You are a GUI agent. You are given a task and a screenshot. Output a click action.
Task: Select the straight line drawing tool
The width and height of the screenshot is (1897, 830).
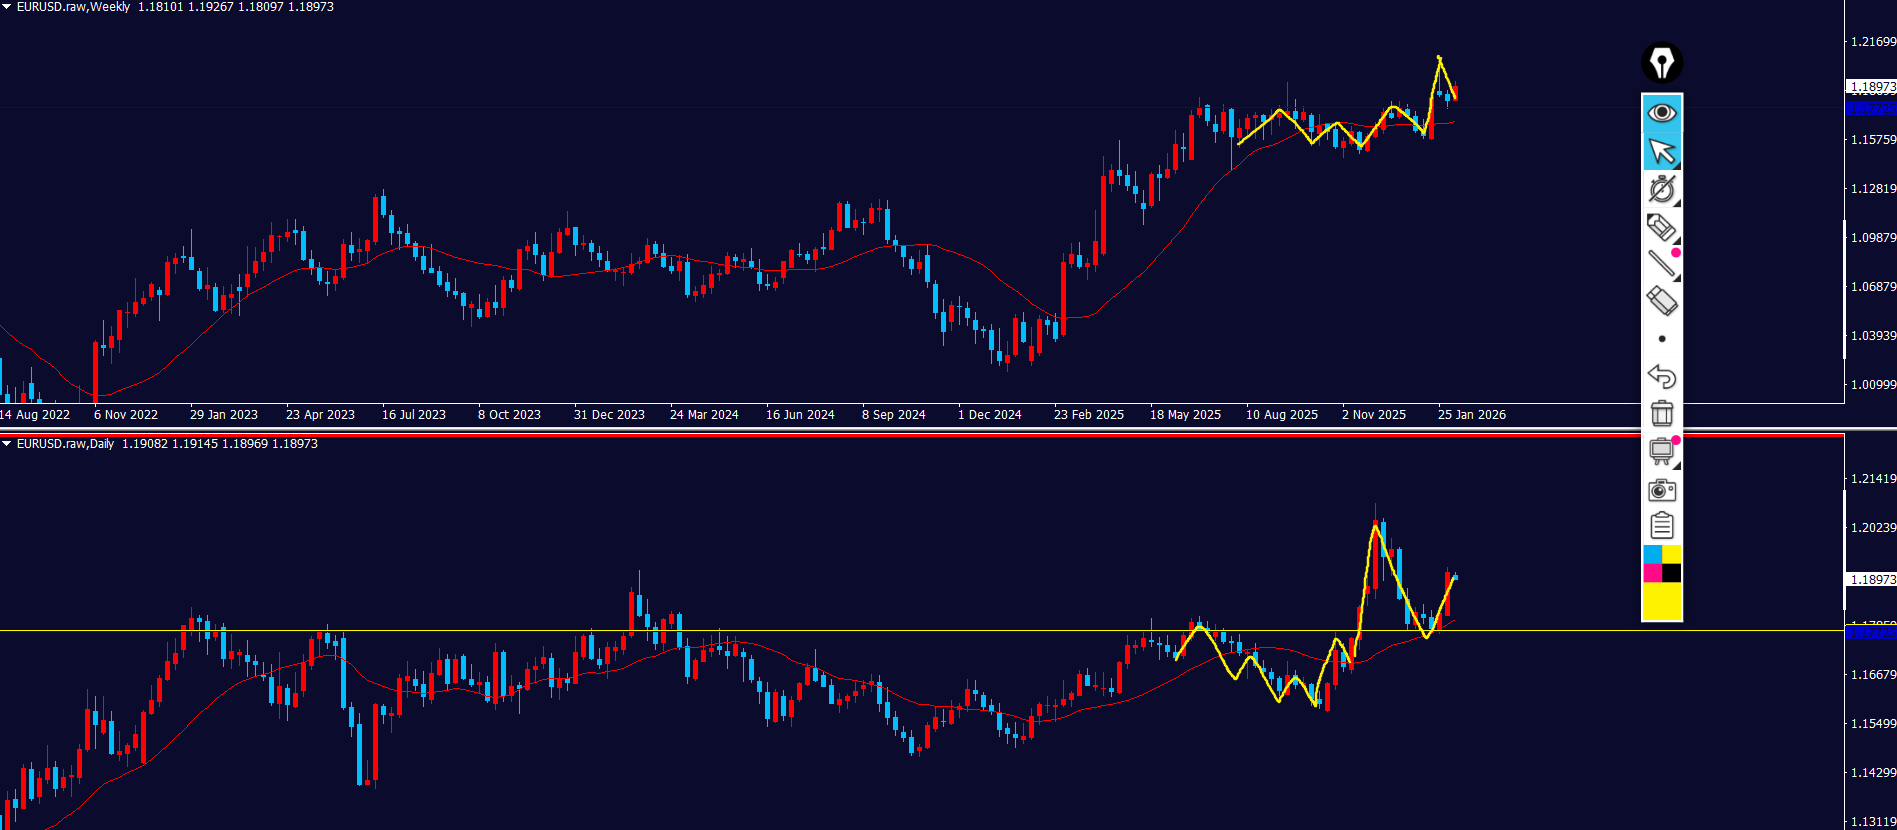1661,263
